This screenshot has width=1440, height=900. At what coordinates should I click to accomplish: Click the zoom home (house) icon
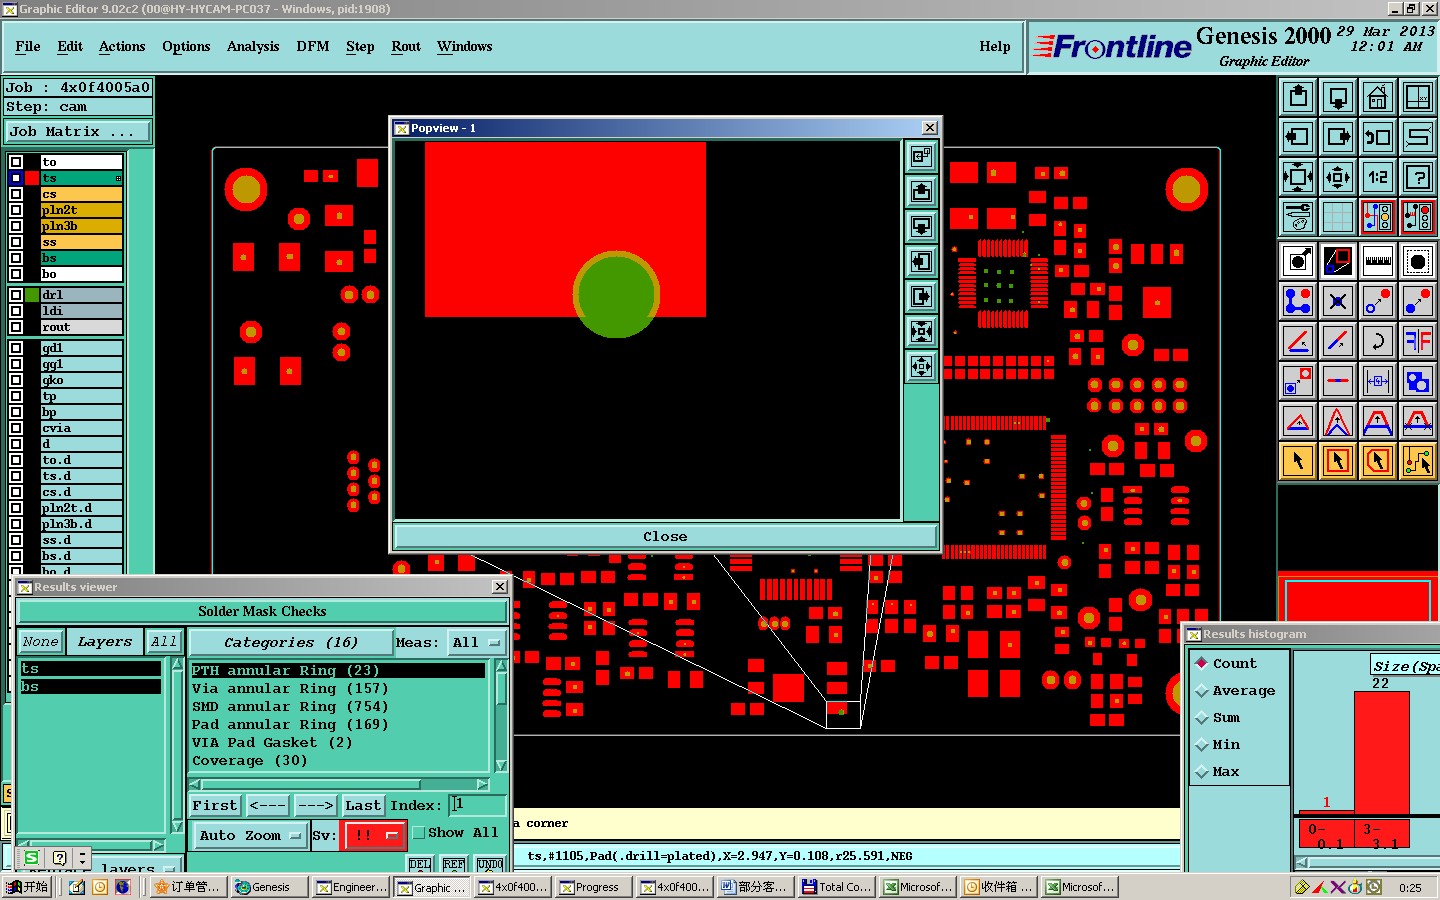coord(1378,97)
